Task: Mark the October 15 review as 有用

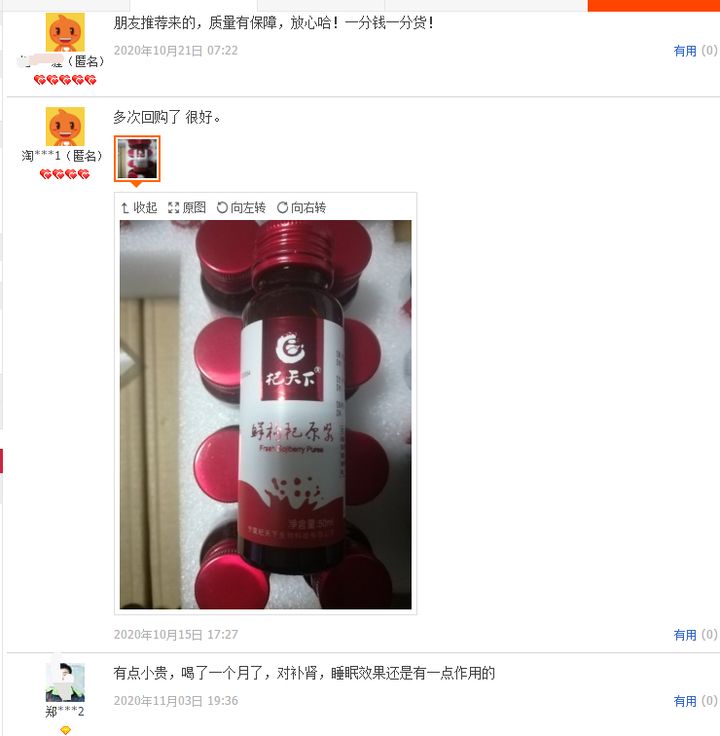Action: click(x=685, y=635)
